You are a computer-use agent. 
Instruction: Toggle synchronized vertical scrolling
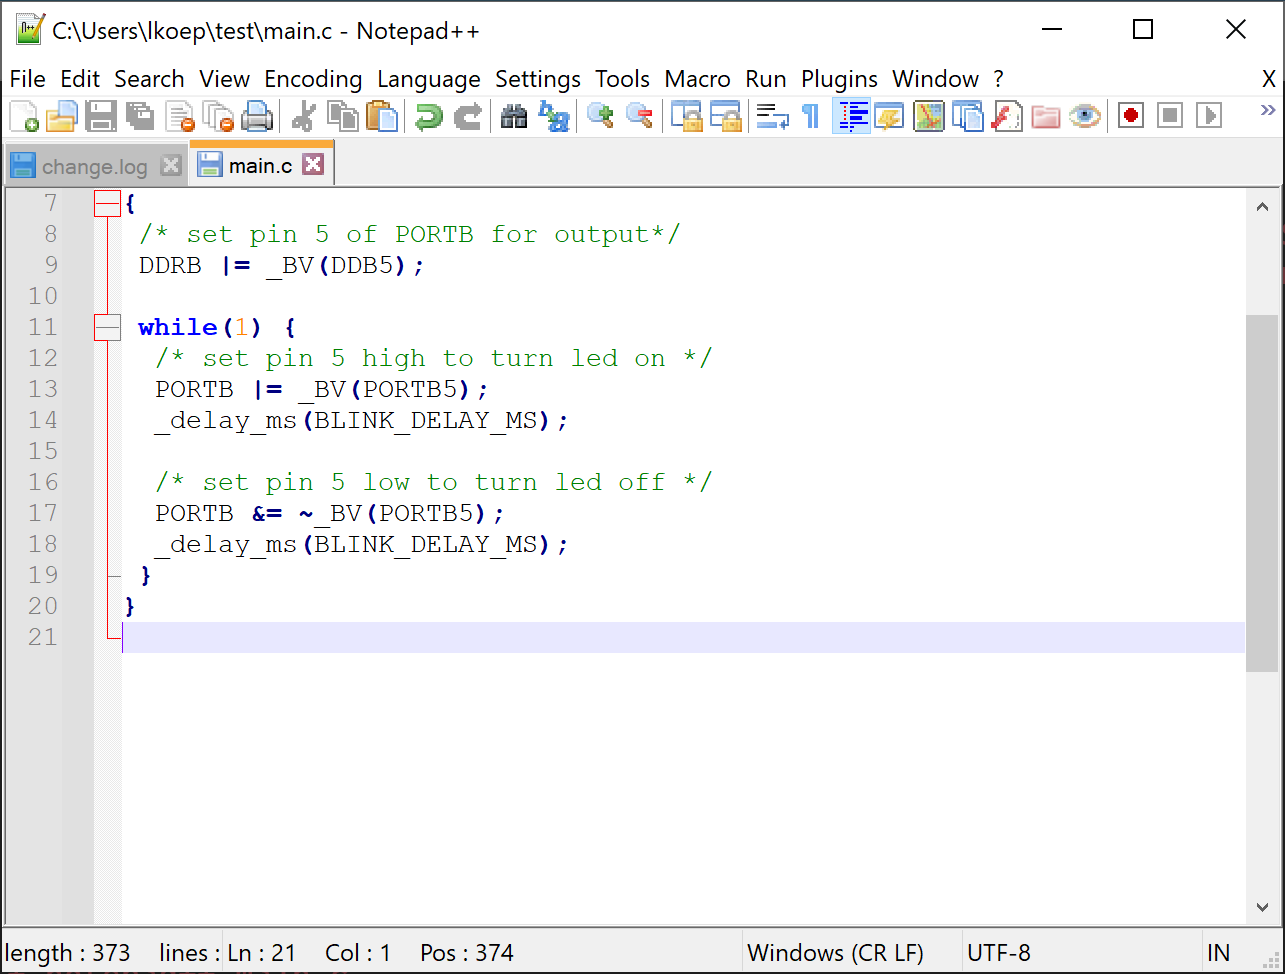pyautogui.click(x=686, y=116)
